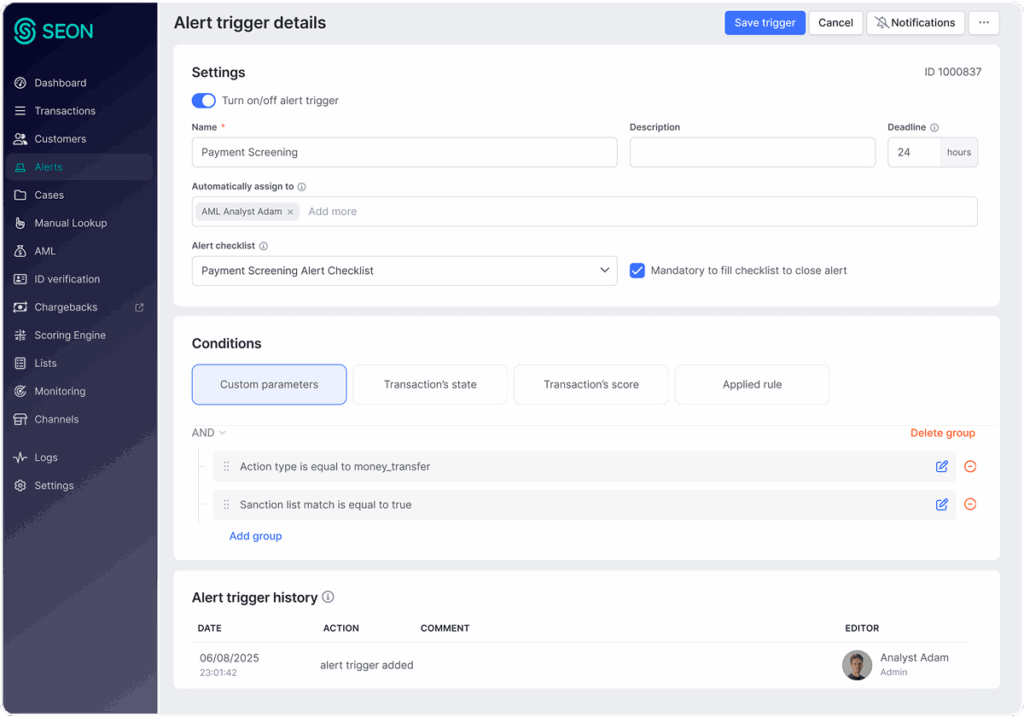Click Automatically assign to info icon

point(302,187)
